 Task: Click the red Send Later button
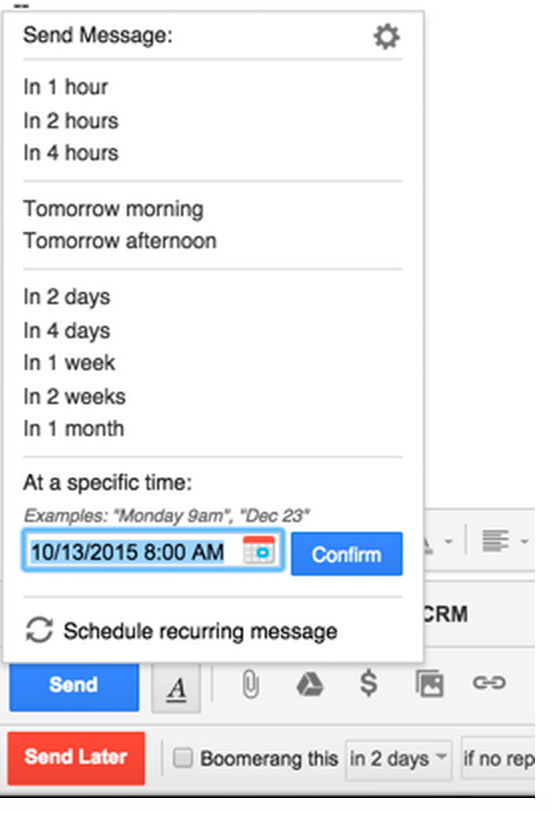coord(76,758)
